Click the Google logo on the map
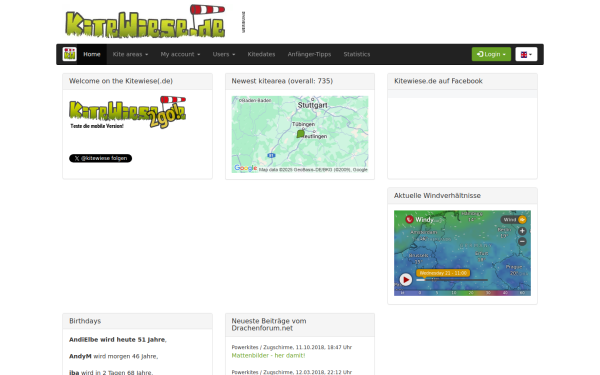 245,168
